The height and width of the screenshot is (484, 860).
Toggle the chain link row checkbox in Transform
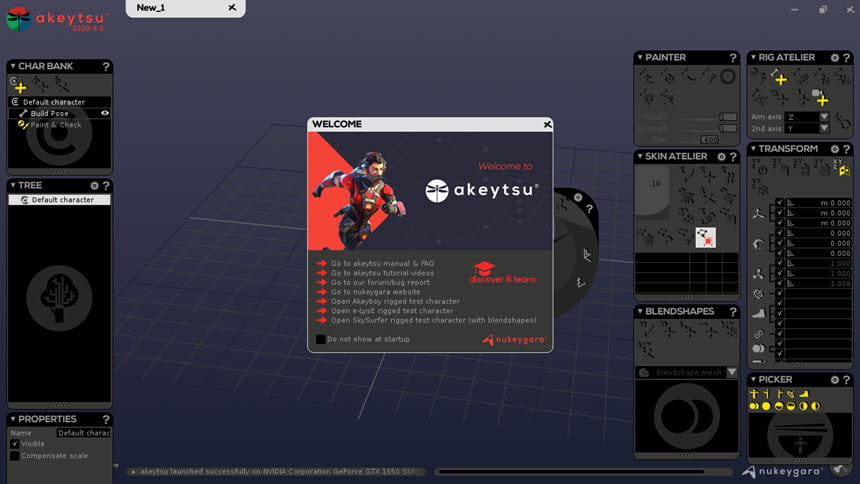click(x=779, y=334)
